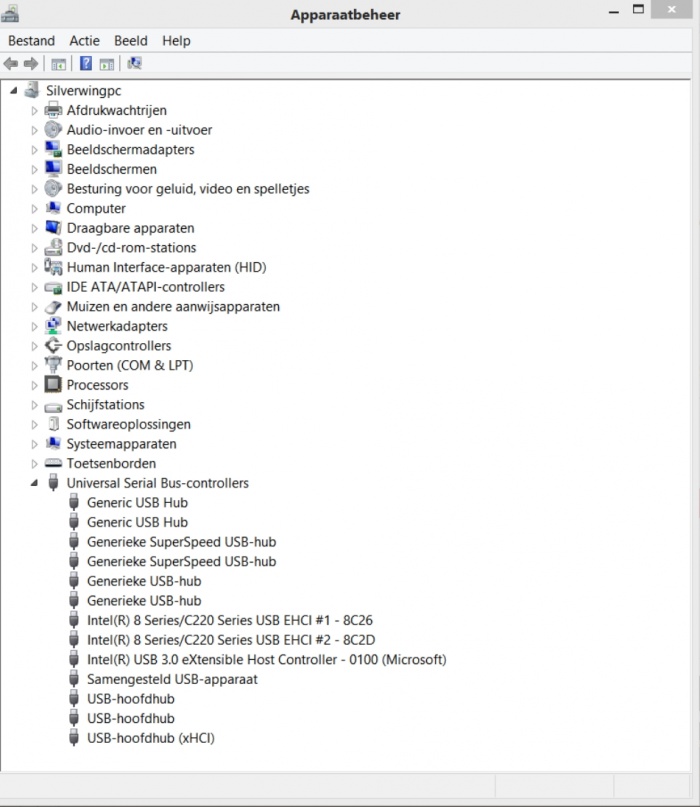Select the USB-hoofdhub (xHCI) device
700x807 pixels.
click(x=150, y=738)
